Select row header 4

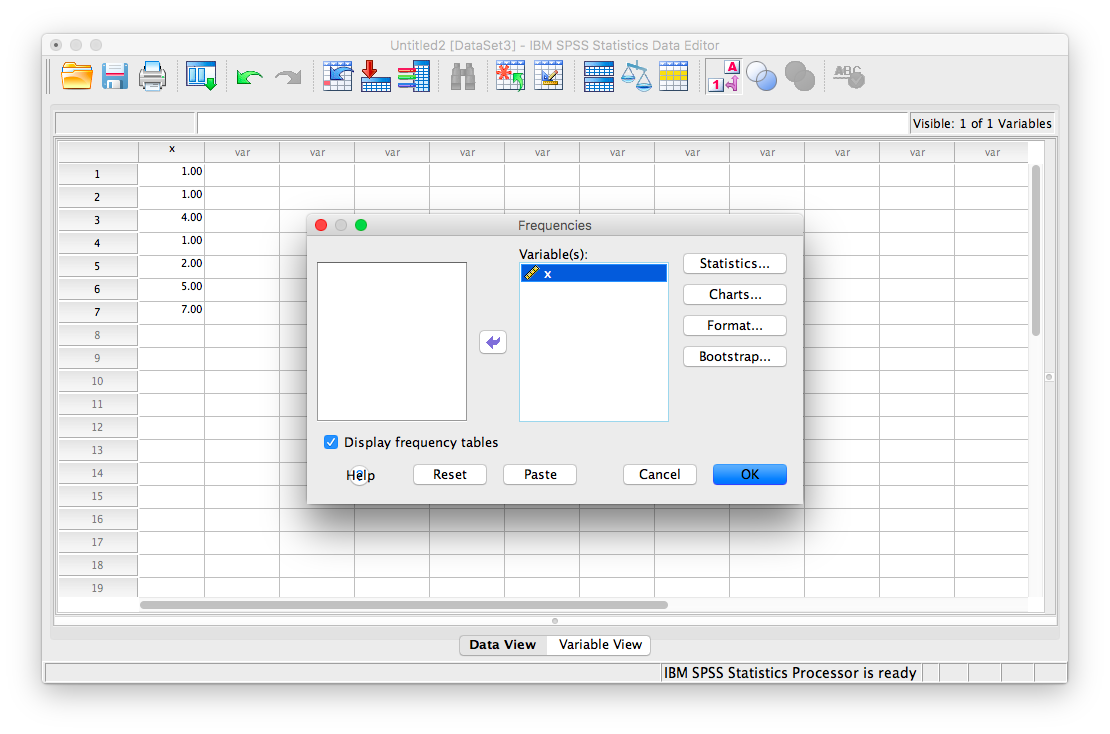(98, 243)
